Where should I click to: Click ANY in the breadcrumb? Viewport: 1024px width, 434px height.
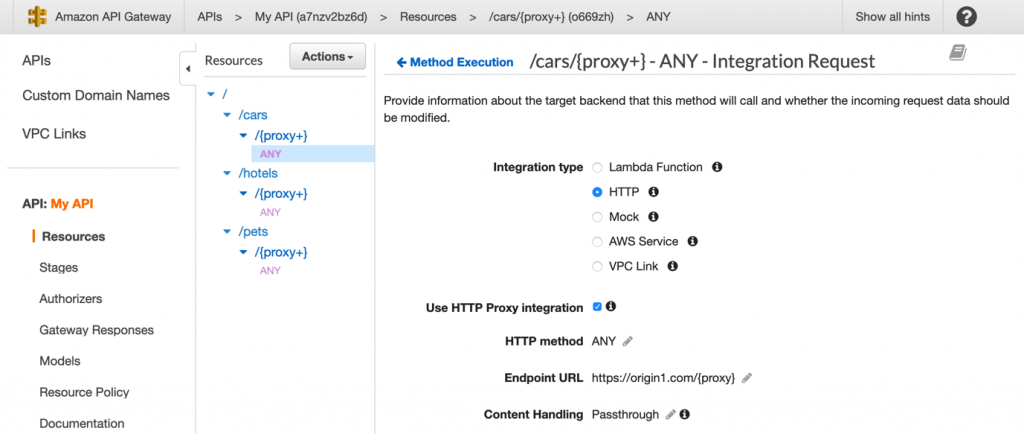click(658, 17)
